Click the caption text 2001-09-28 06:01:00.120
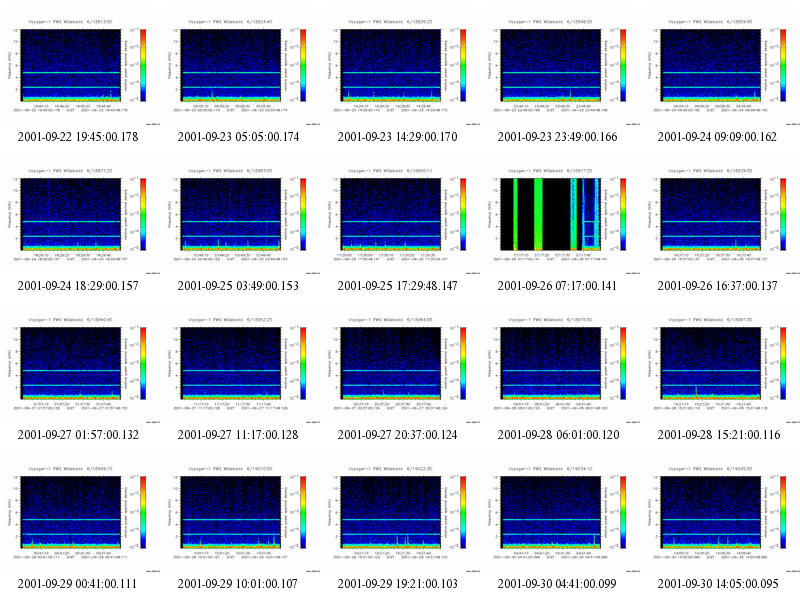Viewport: 800px width, 596px height. tap(559, 435)
